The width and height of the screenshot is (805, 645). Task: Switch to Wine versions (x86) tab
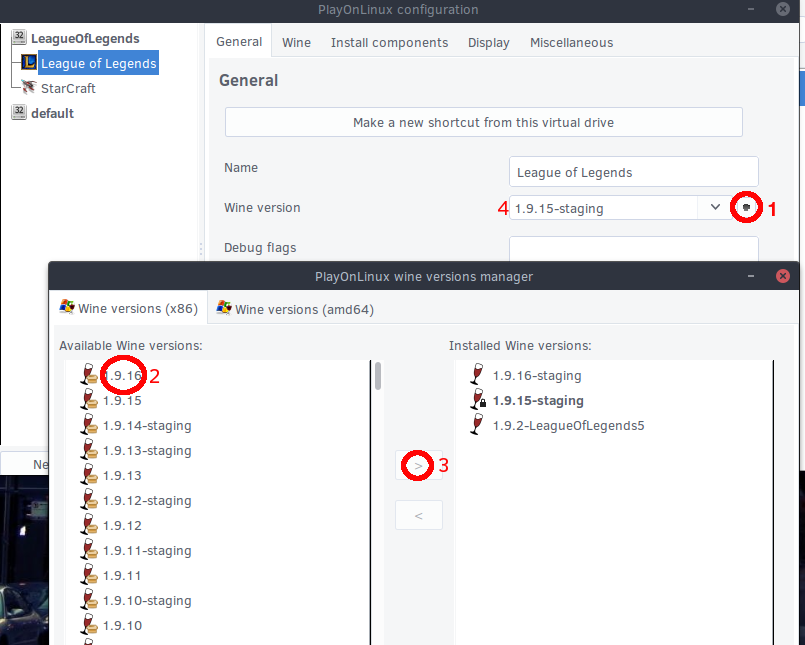click(128, 308)
